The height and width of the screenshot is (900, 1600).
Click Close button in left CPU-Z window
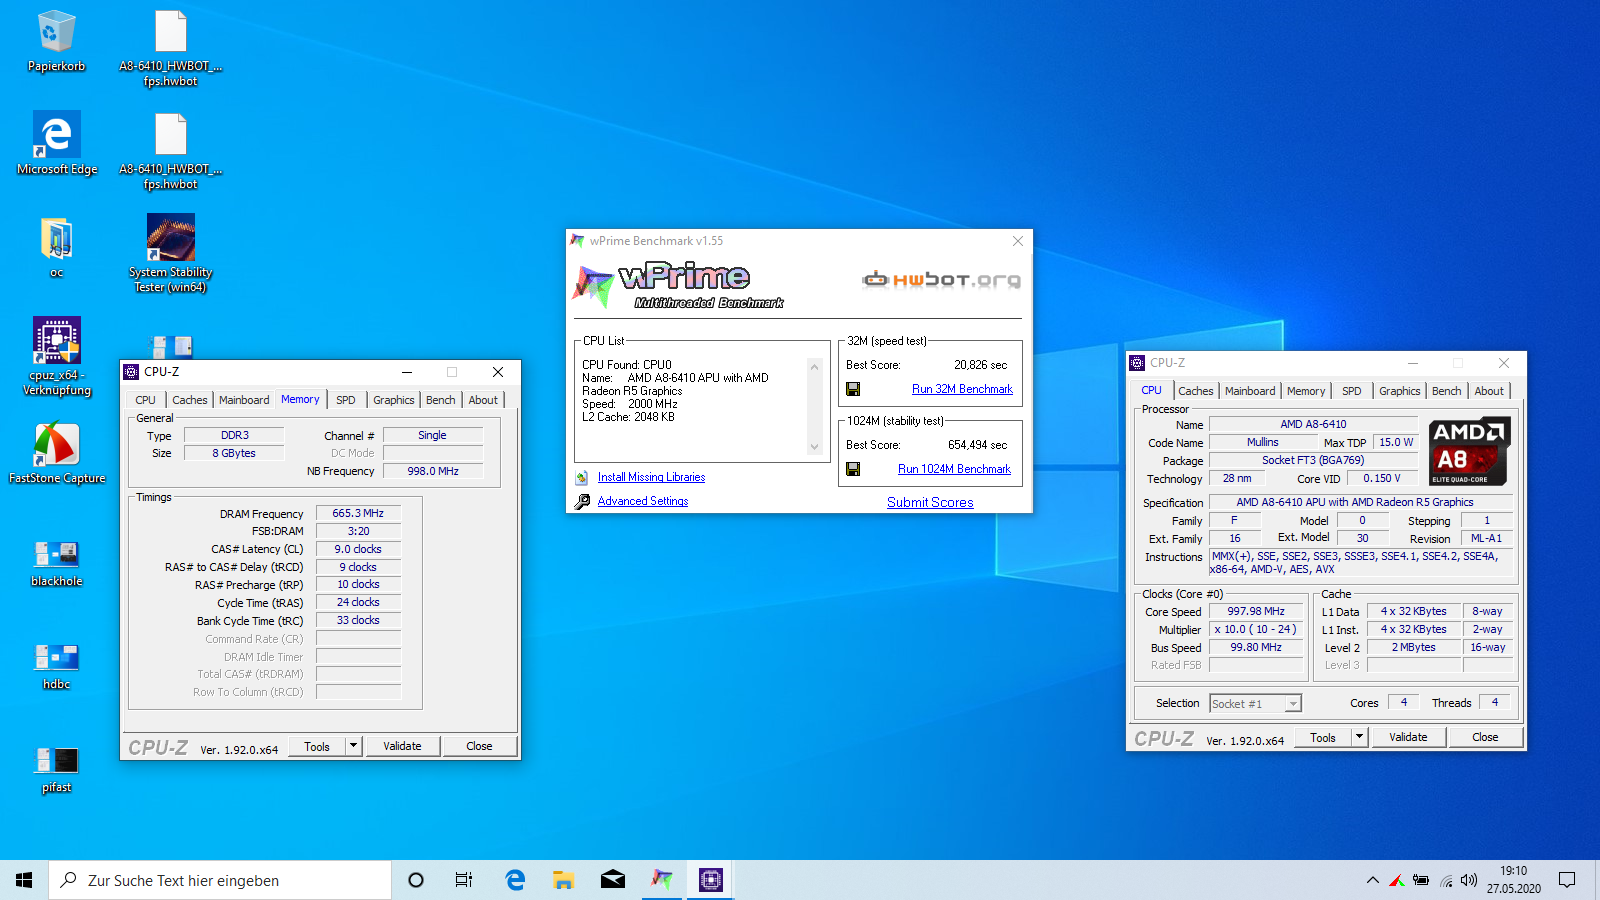click(479, 746)
